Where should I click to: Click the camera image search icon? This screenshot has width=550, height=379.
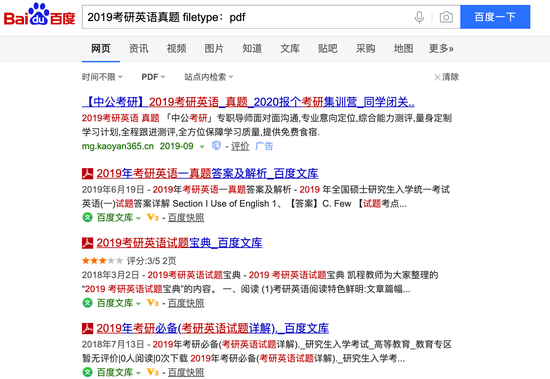(x=446, y=17)
